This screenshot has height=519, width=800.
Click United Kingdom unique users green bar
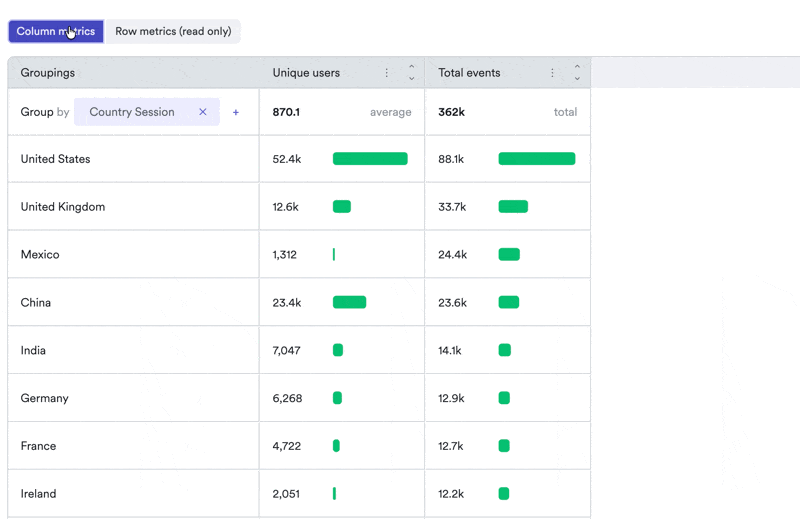coord(342,207)
